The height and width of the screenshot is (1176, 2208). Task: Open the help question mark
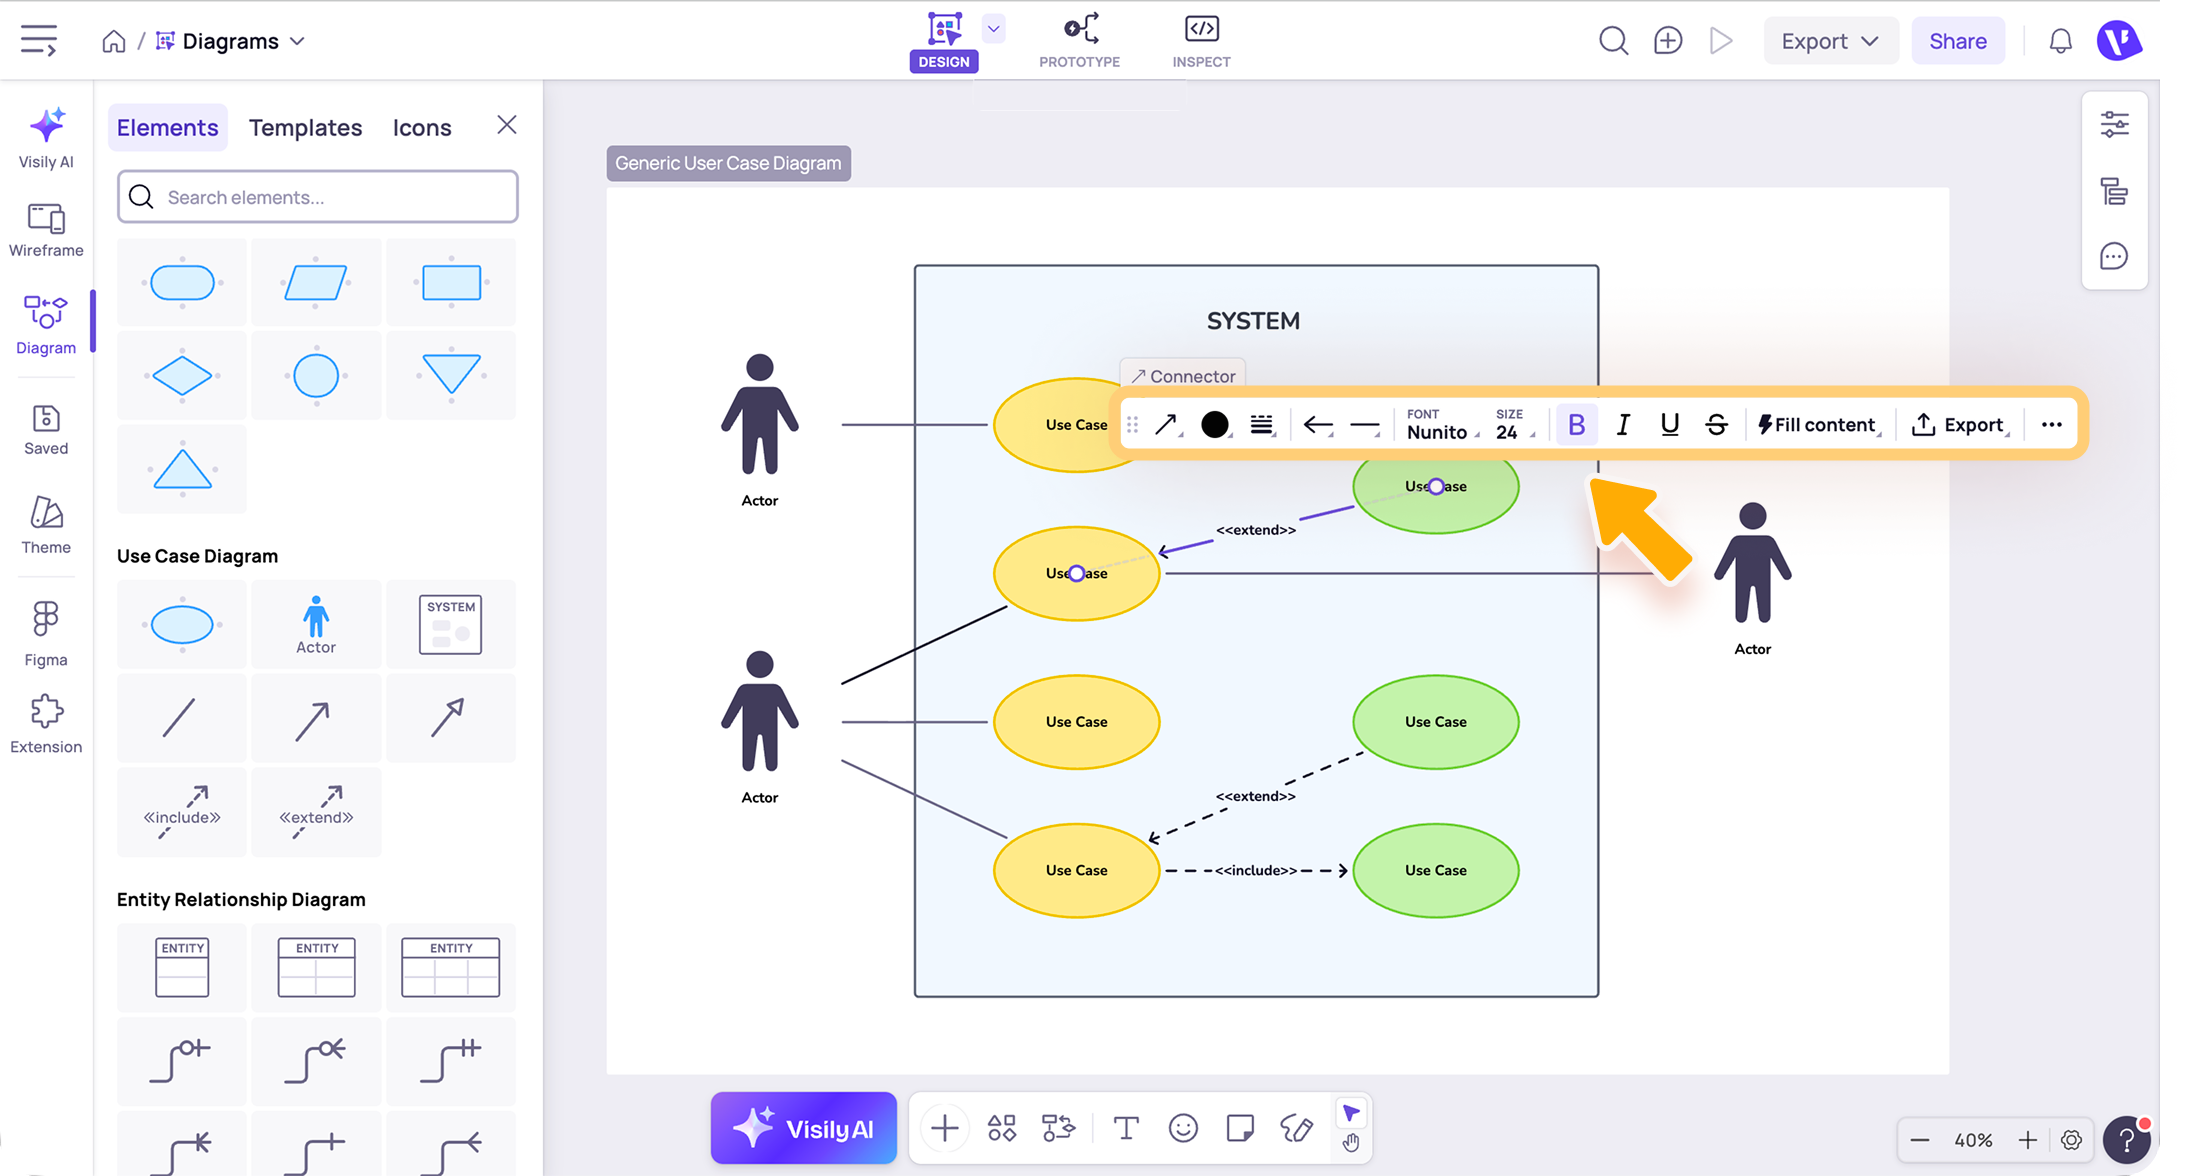point(2126,1140)
